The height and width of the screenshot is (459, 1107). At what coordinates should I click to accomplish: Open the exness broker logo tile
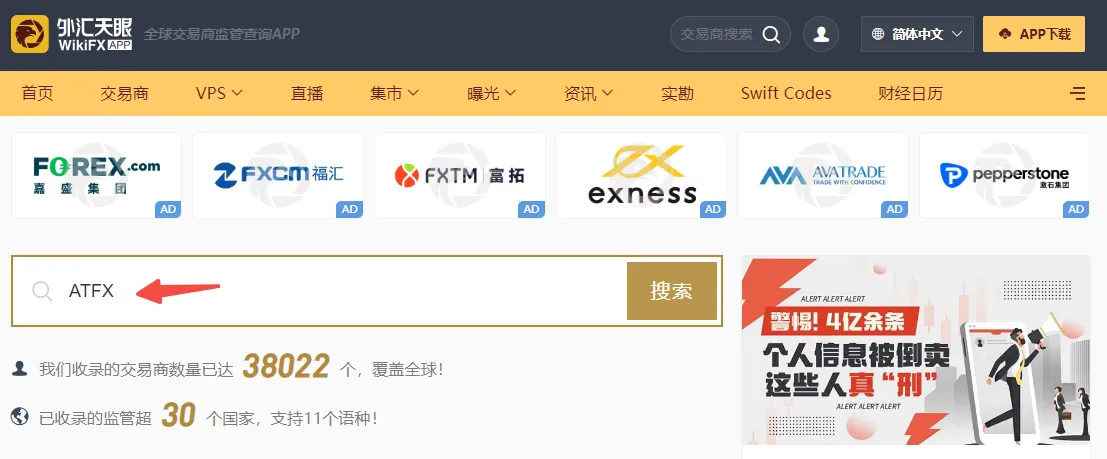(642, 175)
